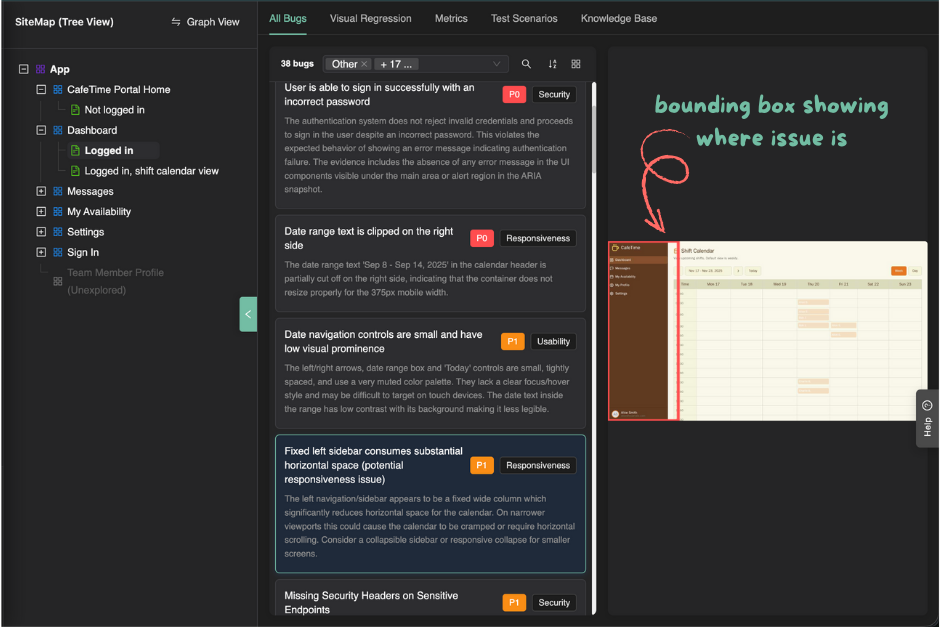Remove the 'Other' filter tag
Image resolution: width=940 pixels, height=627 pixels.
click(365, 64)
